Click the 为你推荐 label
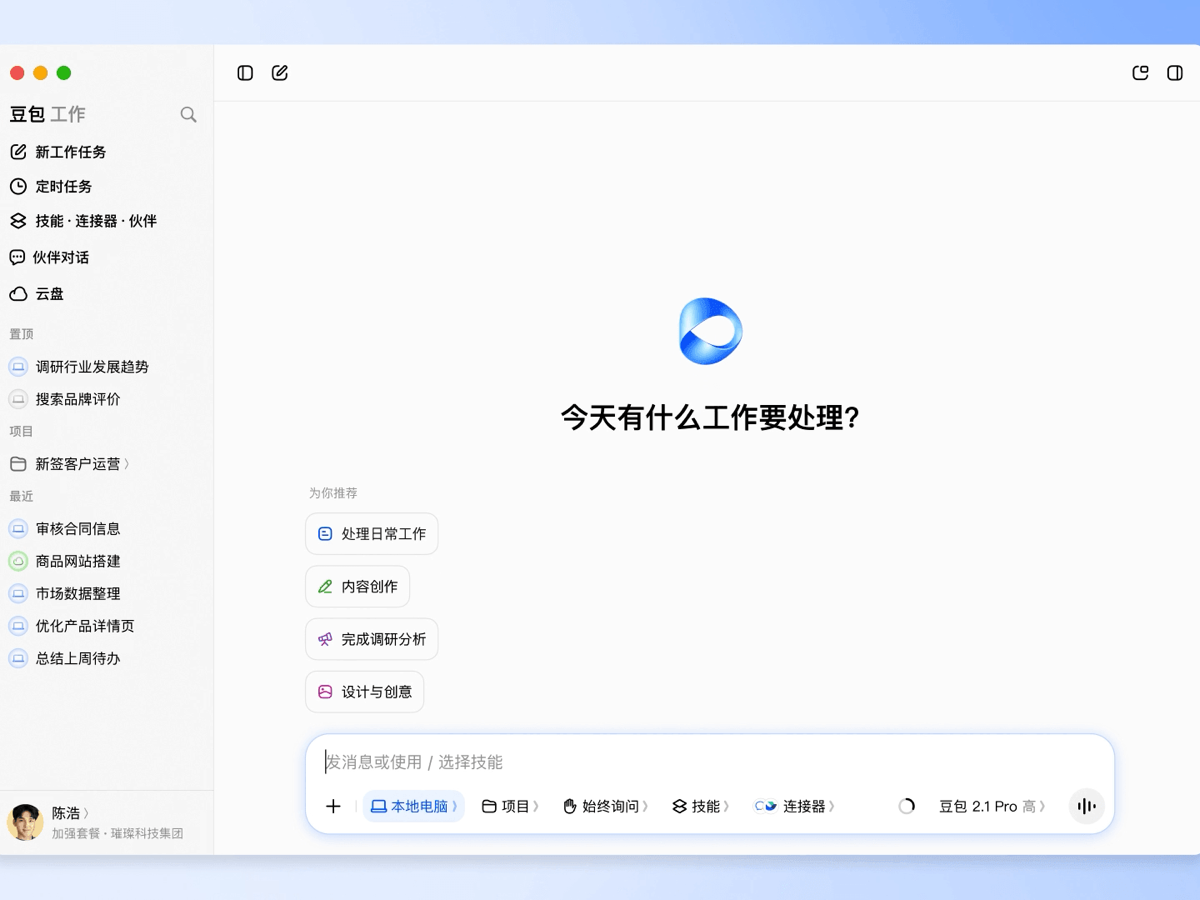 [x=333, y=493]
